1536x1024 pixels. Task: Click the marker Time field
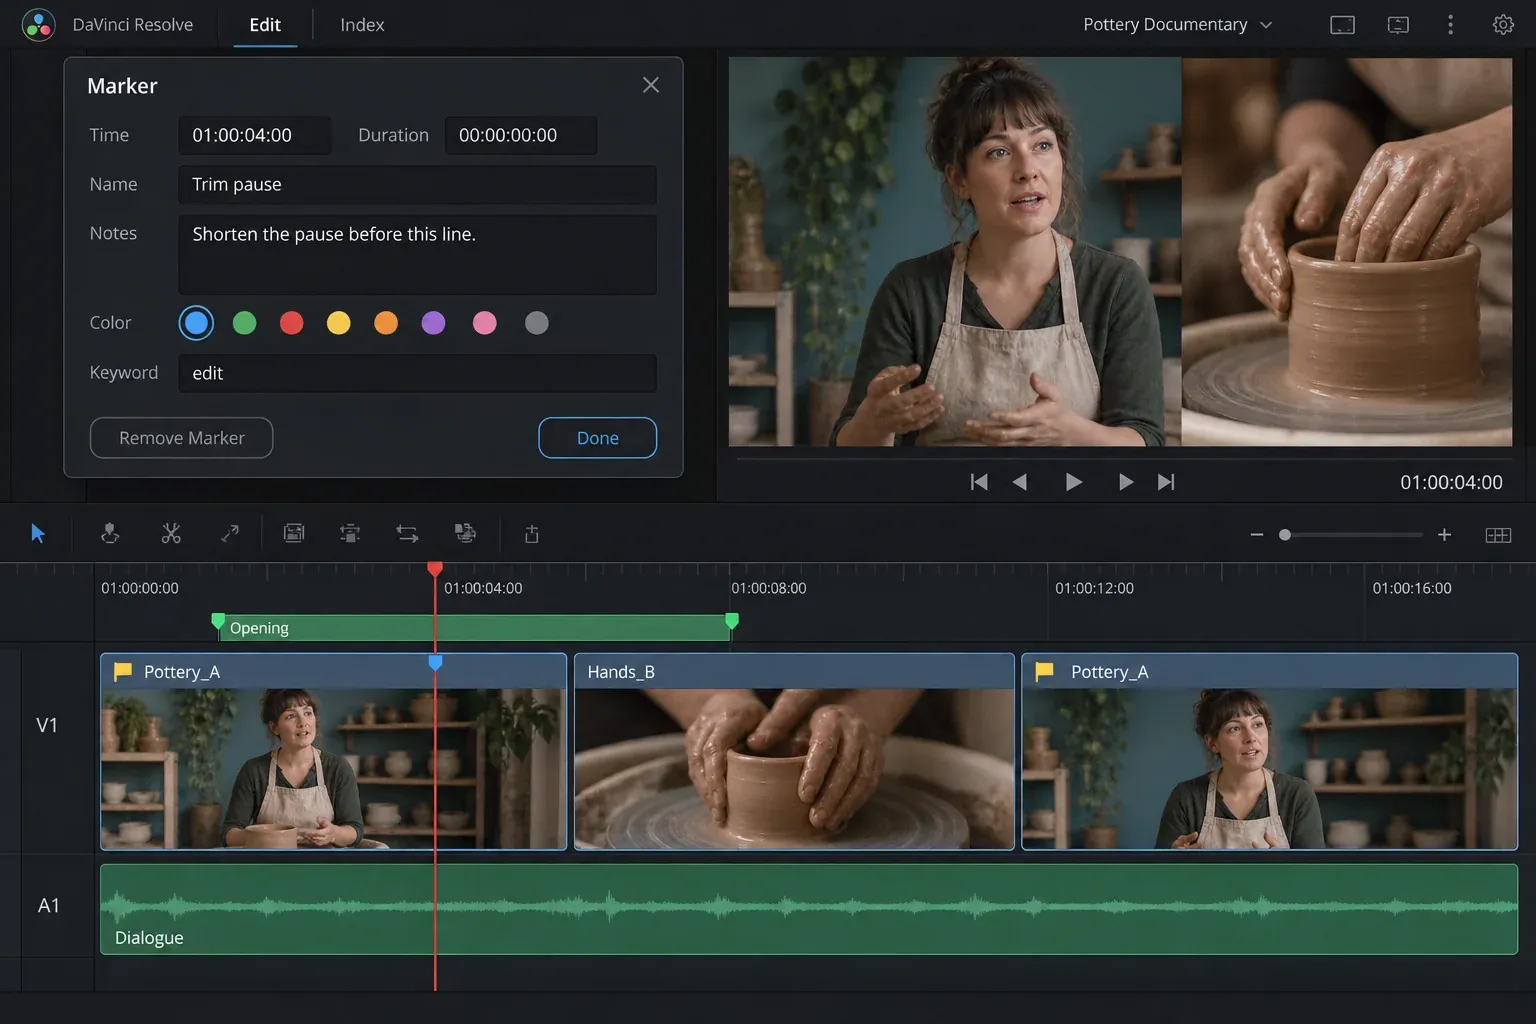pyautogui.click(x=255, y=135)
